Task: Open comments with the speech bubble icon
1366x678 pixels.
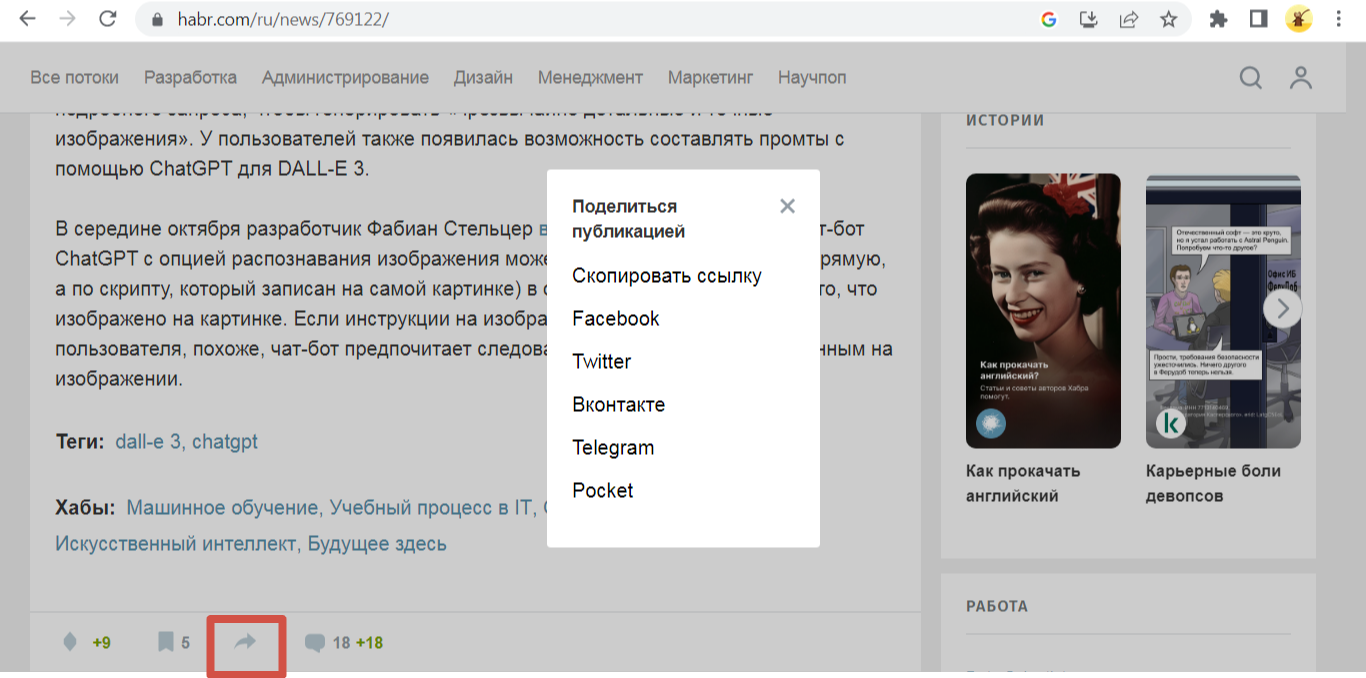Action: [x=315, y=643]
